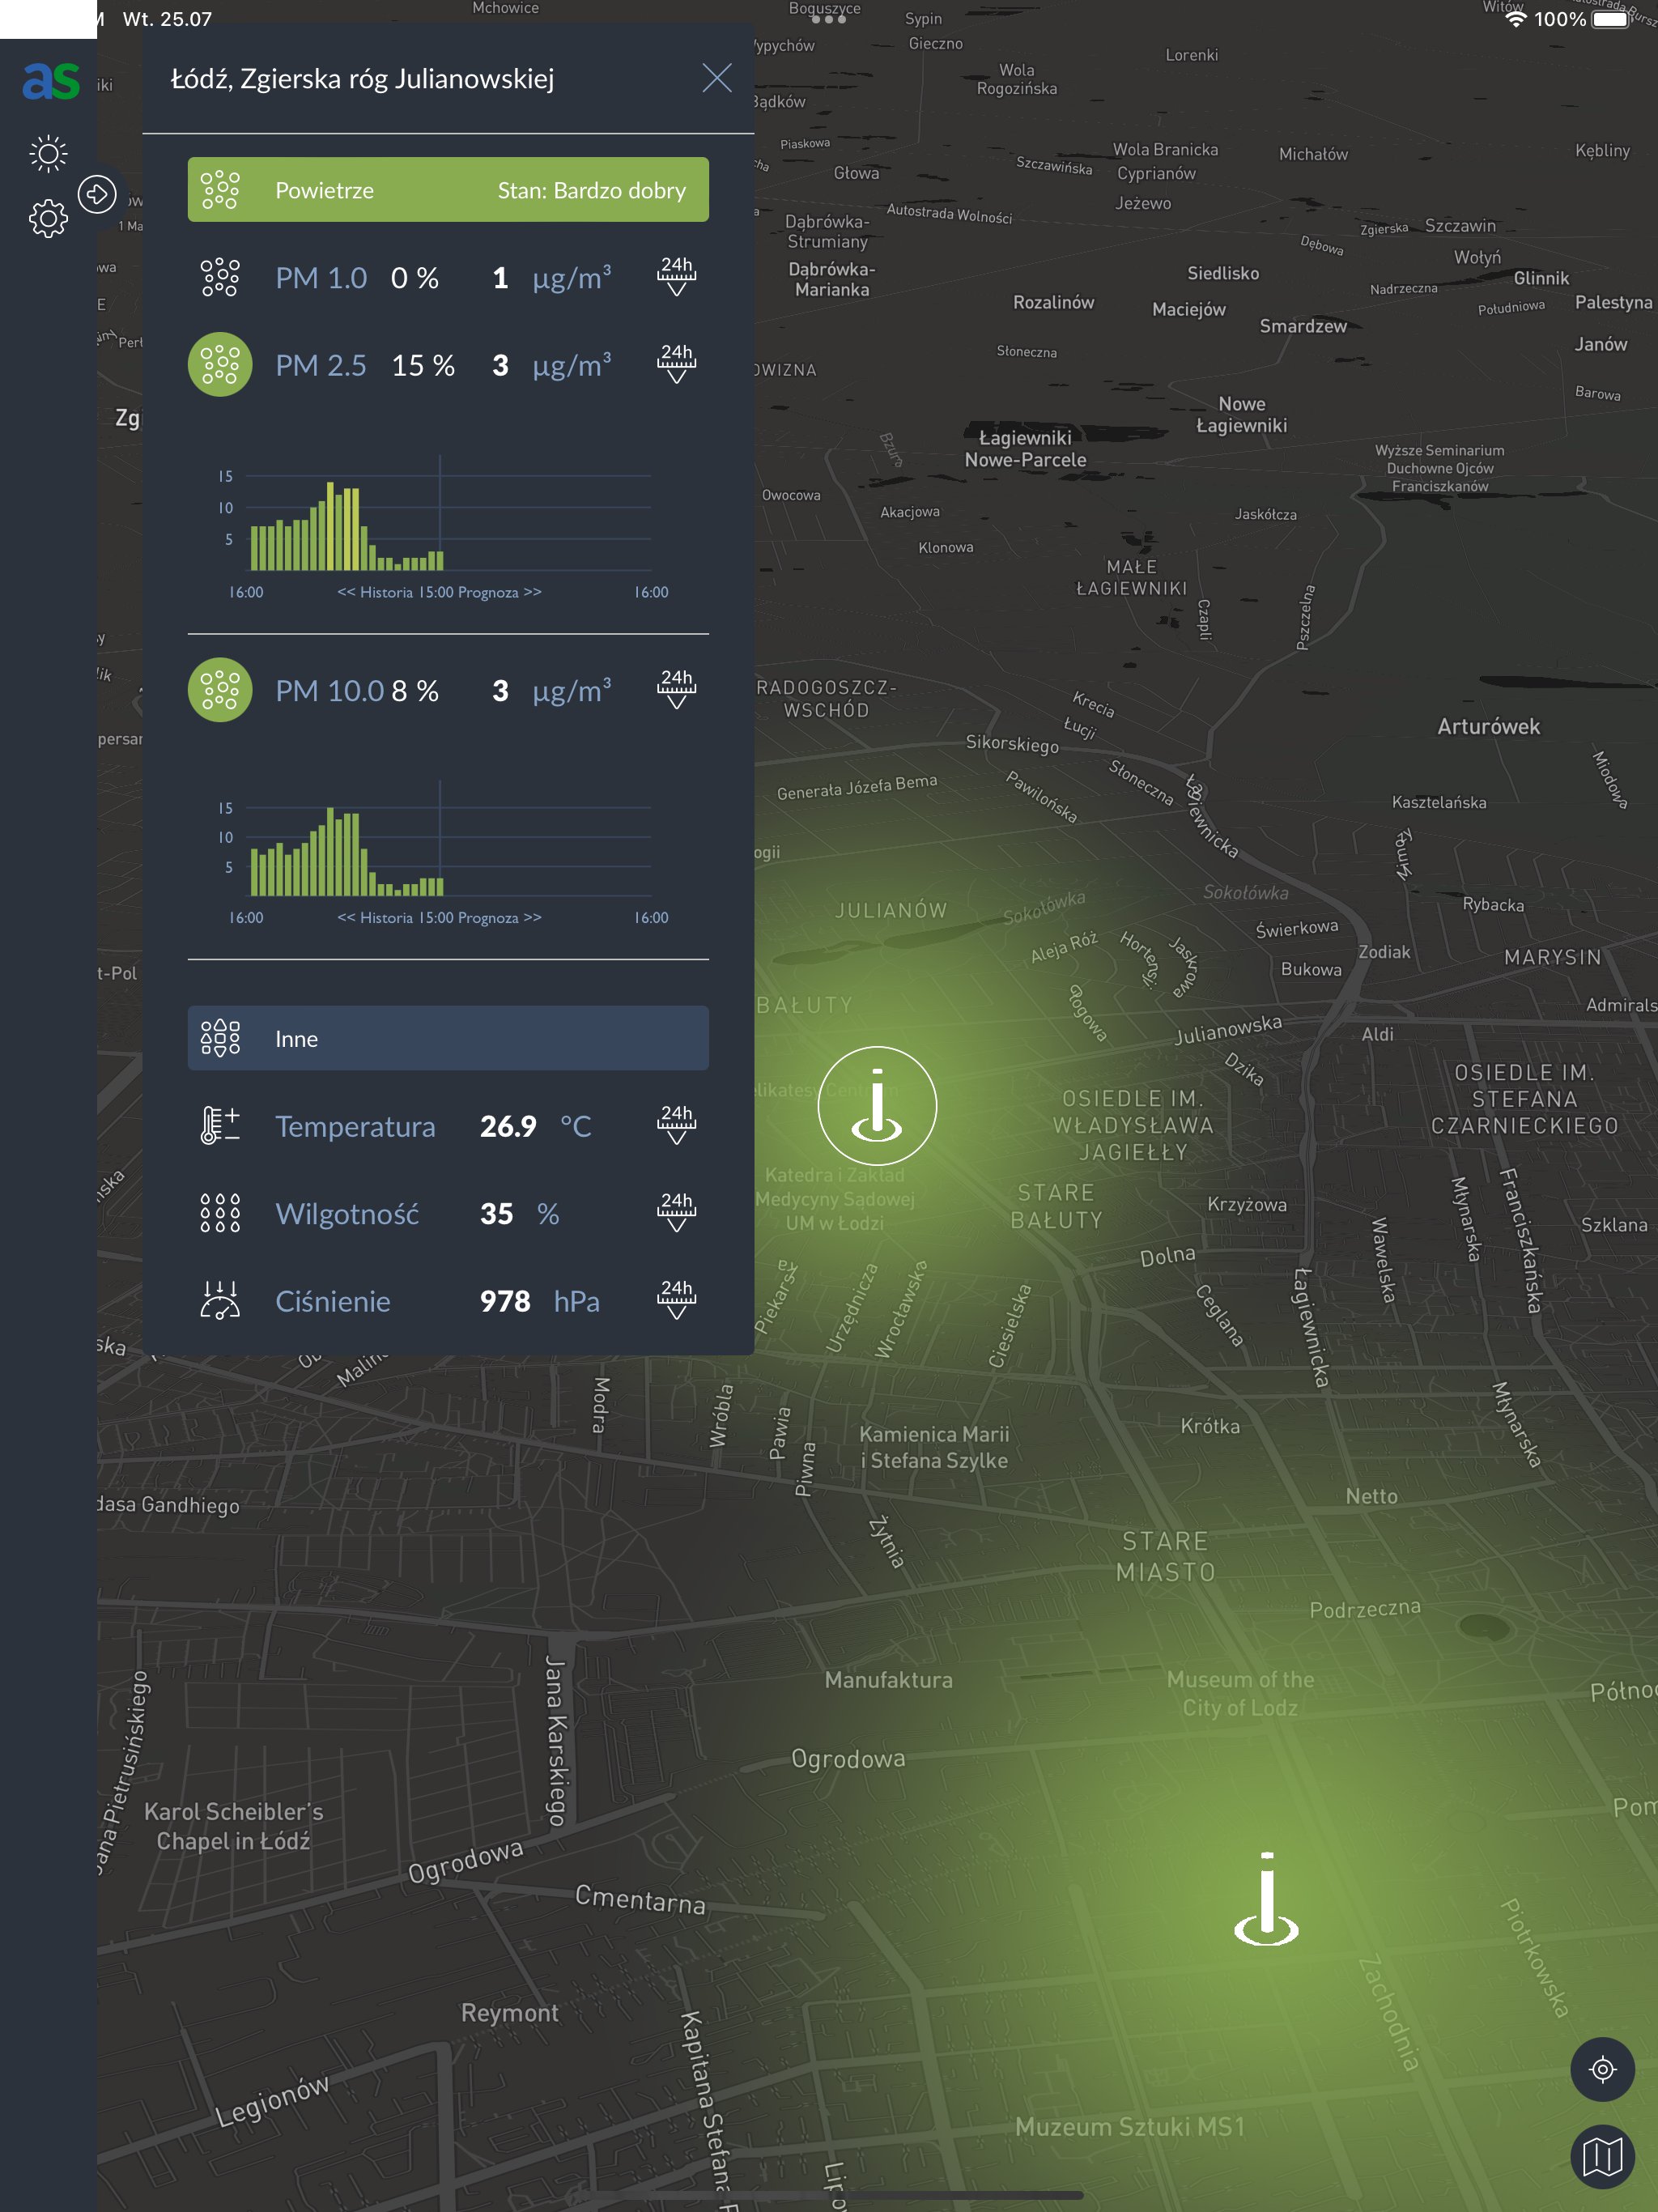Viewport: 1658px width, 2212px height.
Task: Click the Wilgotność label row
Action: pos(347,1214)
